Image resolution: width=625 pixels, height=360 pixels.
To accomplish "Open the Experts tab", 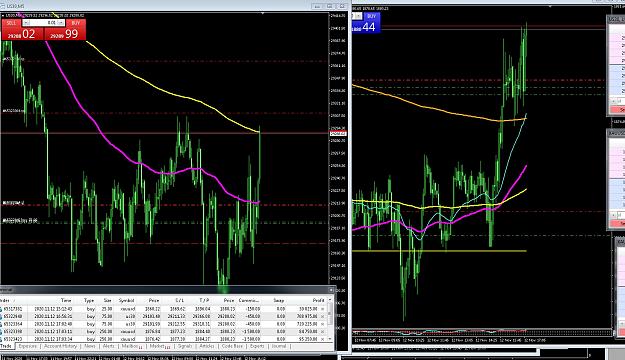I will point(257,346).
